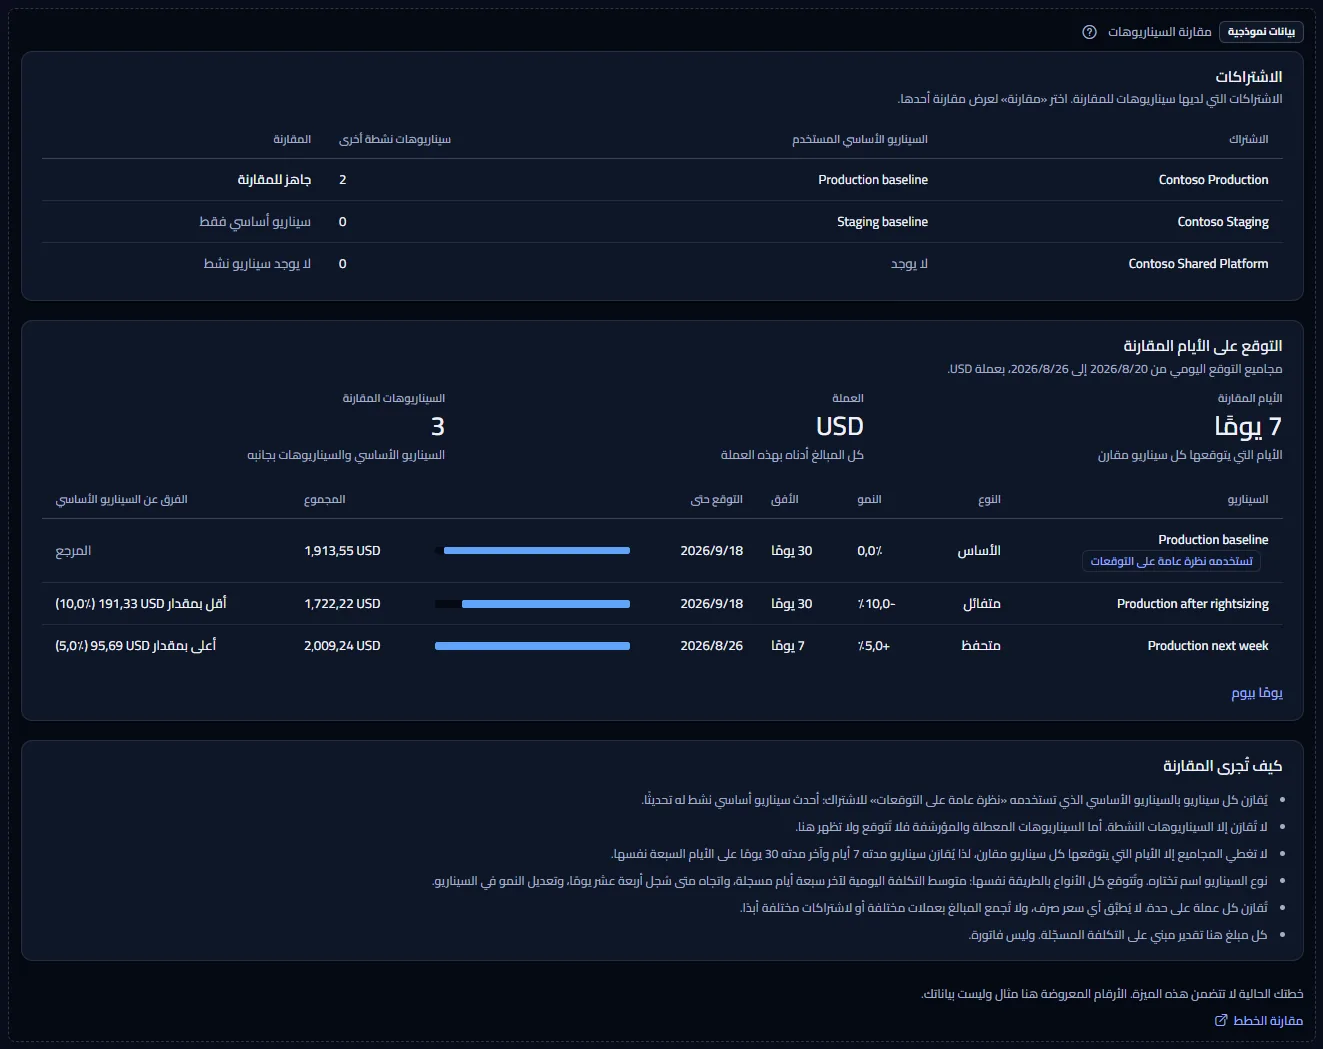Viewport: 1323px width, 1049px height.
Task: Click the Production next week forecast bar
Action: tap(532, 646)
